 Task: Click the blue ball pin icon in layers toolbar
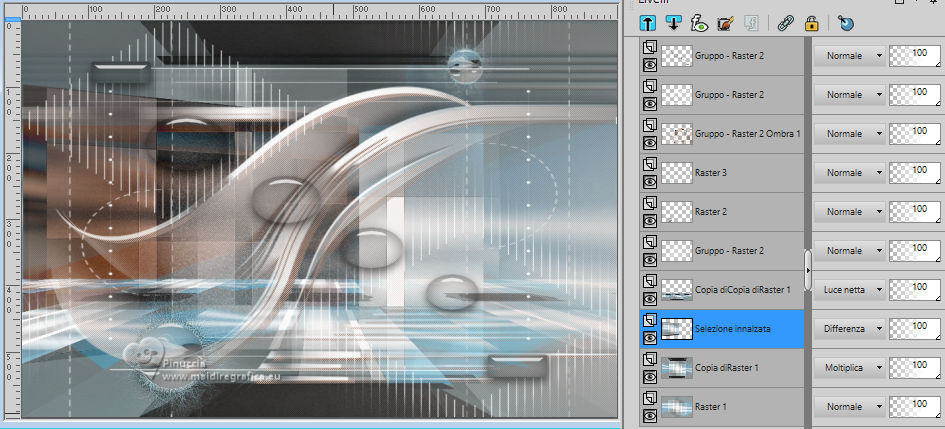(846, 23)
